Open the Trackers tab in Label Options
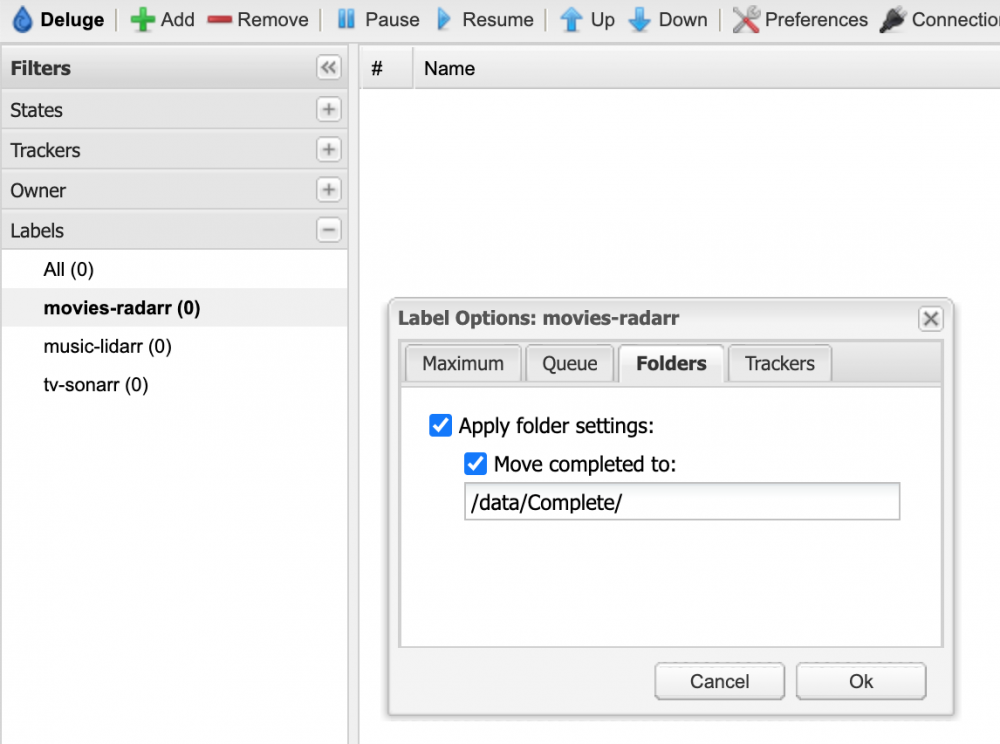This screenshot has width=1000, height=744. (x=779, y=363)
